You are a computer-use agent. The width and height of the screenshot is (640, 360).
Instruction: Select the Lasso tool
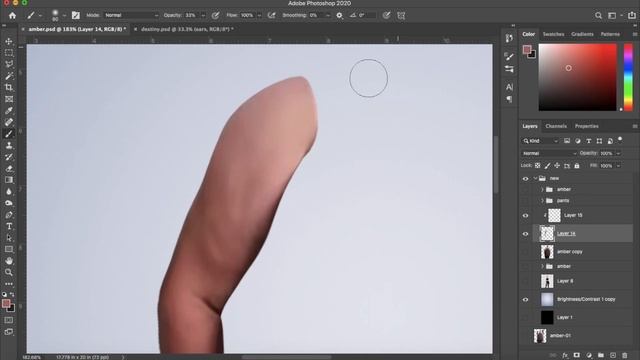click(9, 64)
